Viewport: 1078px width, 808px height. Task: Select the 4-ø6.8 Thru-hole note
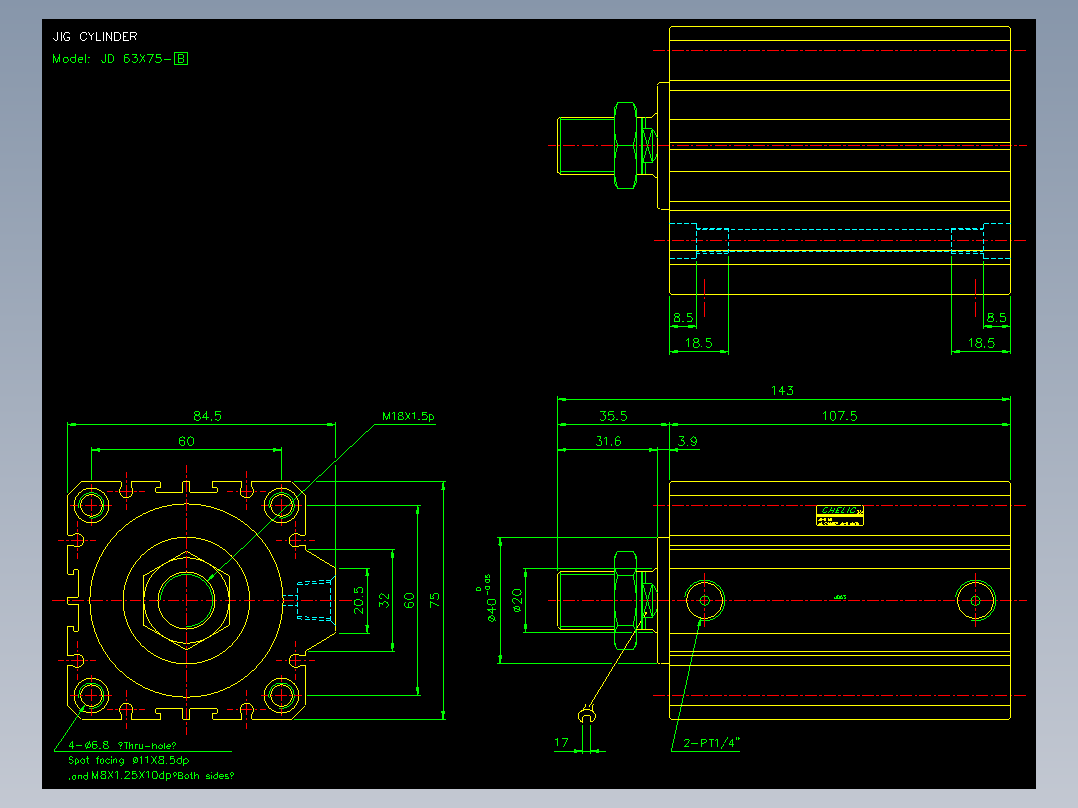coord(122,745)
